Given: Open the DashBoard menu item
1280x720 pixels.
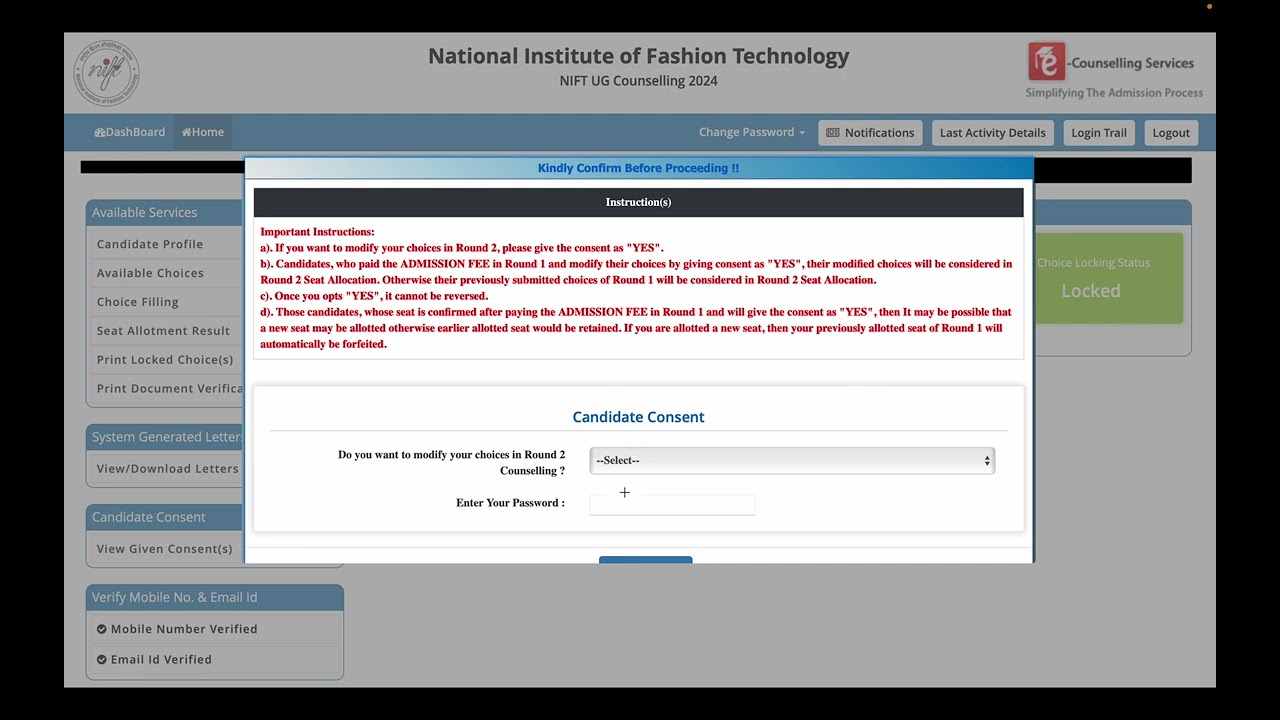Looking at the screenshot, I should click(x=129, y=132).
